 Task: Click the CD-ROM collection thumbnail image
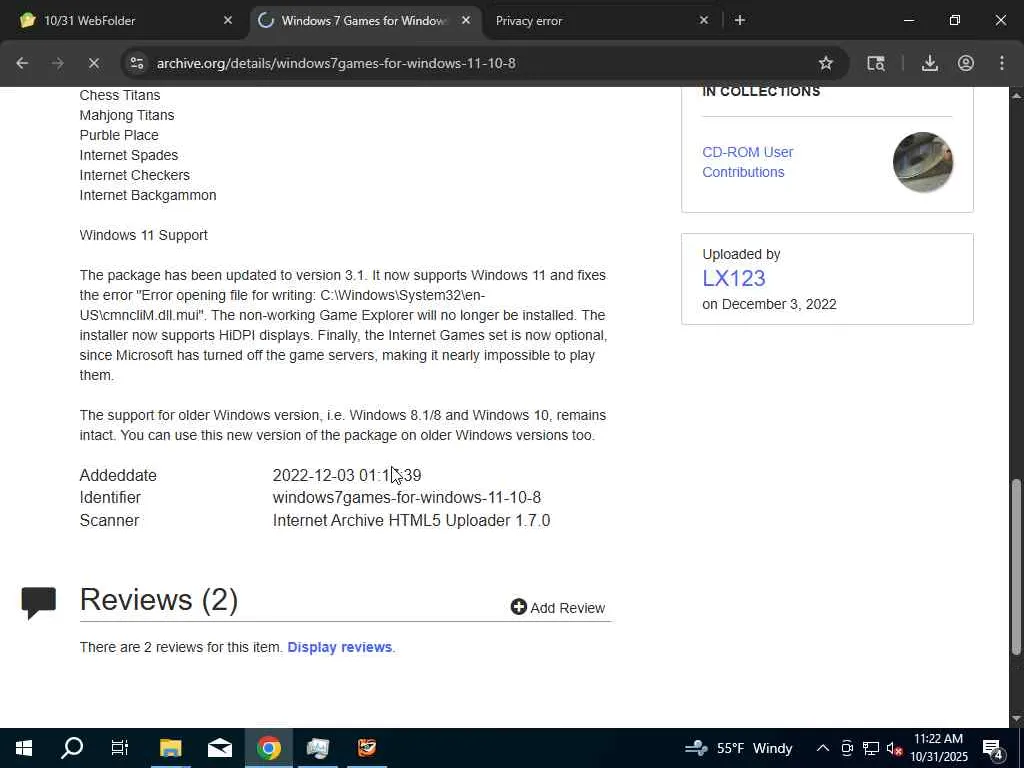[922, 162]
